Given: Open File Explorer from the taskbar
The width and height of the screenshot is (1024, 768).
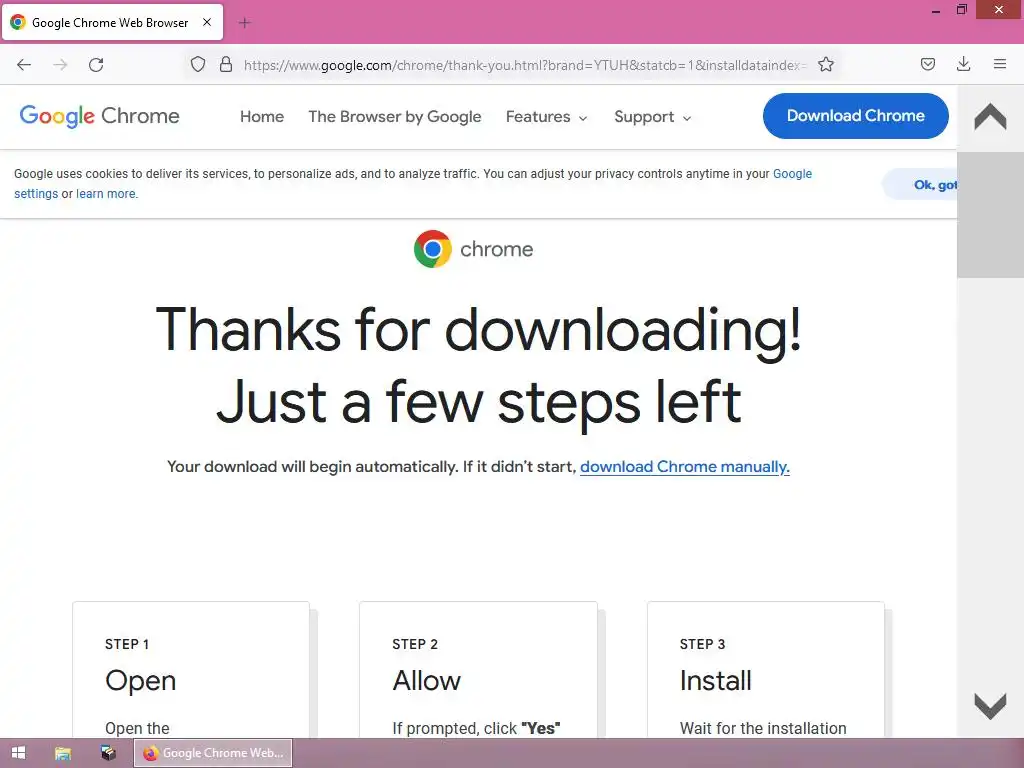Looking at the screenshot, I should [63, 753].
